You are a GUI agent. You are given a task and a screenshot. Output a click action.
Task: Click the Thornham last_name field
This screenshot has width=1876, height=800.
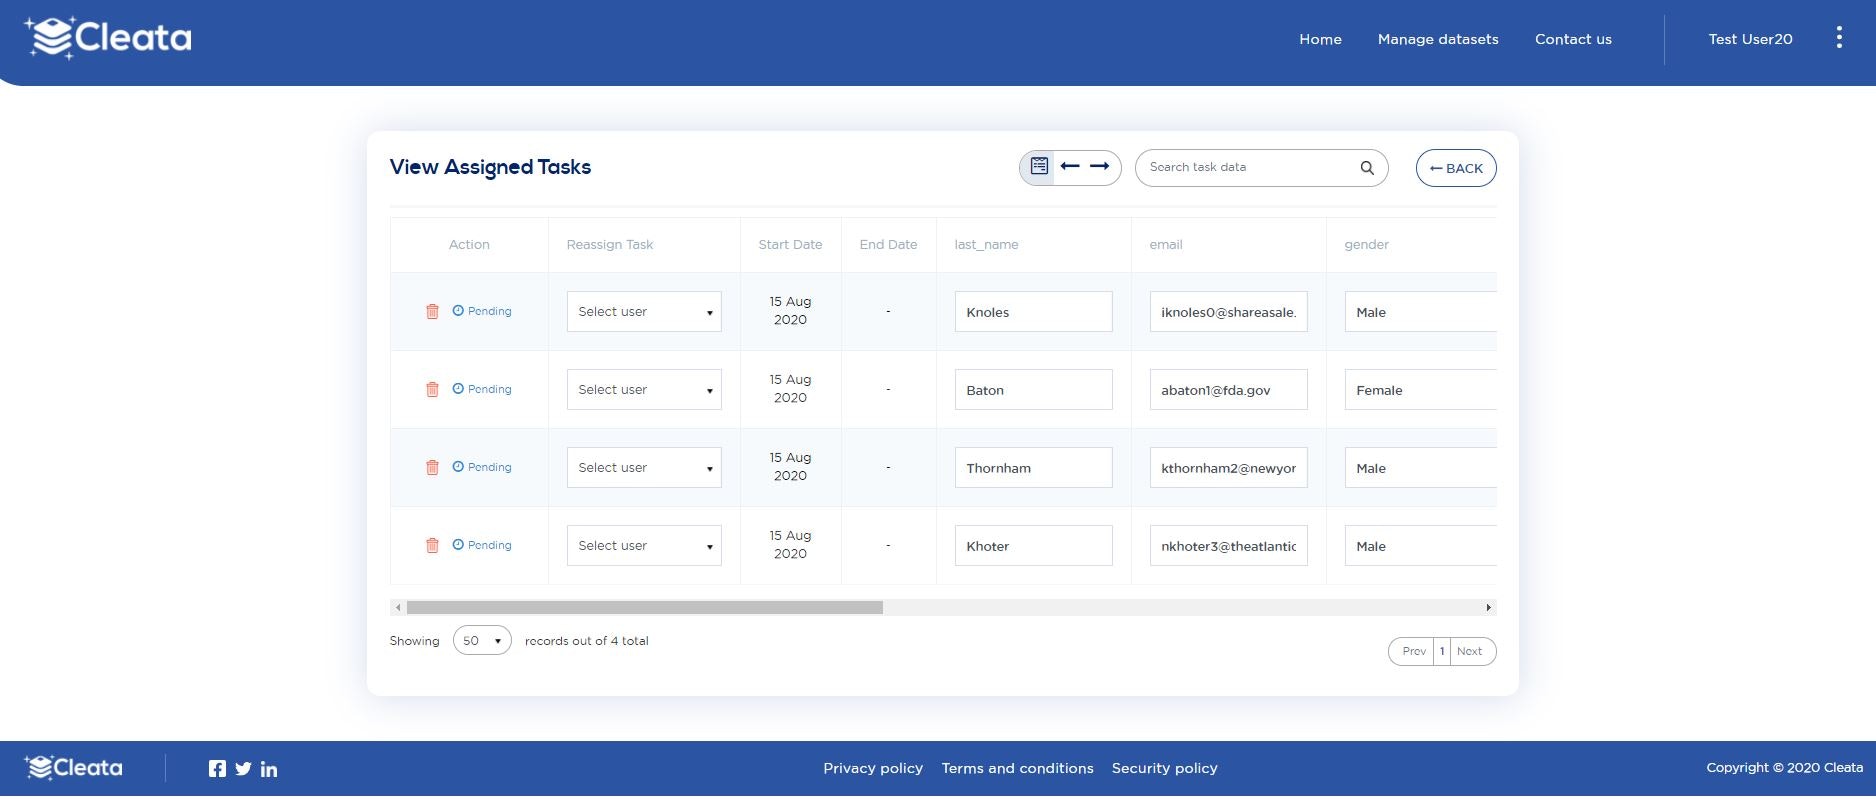(1033, 468)
